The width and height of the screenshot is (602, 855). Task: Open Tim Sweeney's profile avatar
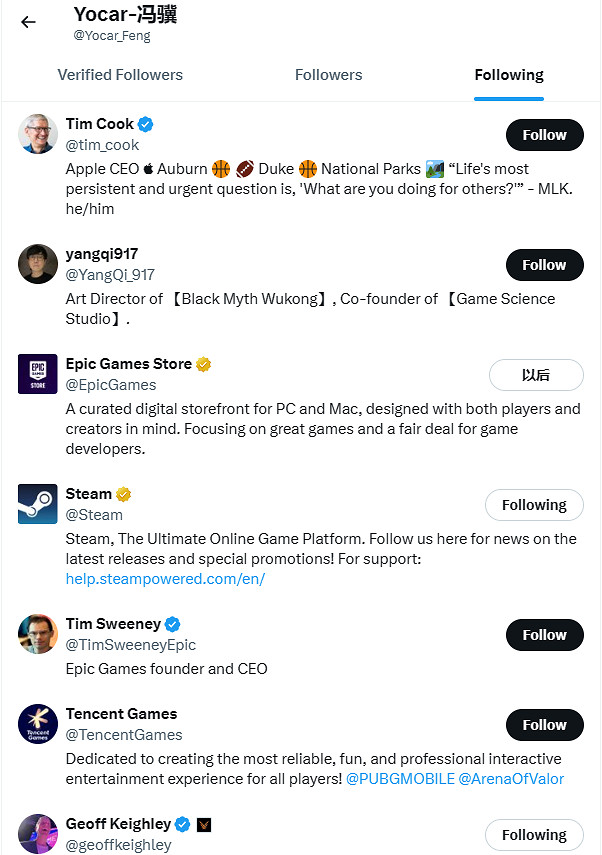pyautogui.click(x=38, y=634)
